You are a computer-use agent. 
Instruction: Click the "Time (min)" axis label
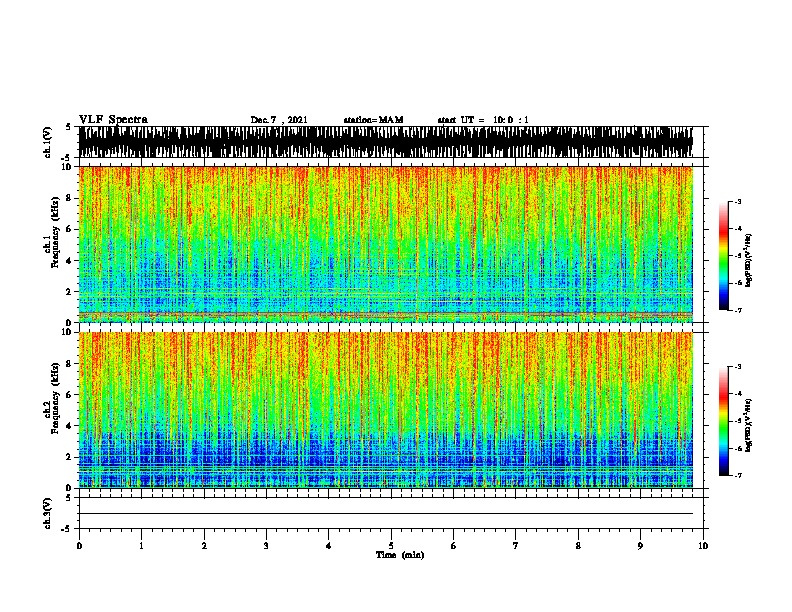point(400,555)
